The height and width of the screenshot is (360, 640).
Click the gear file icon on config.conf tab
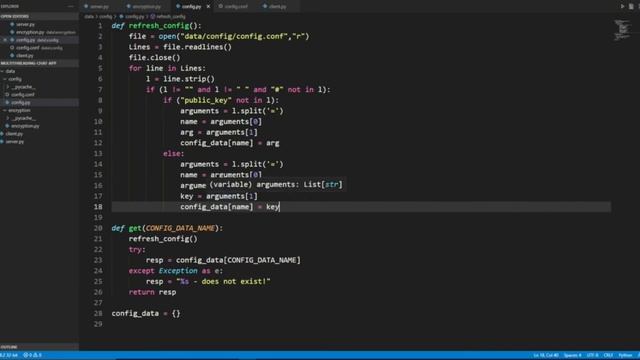(x=220, y=7)
